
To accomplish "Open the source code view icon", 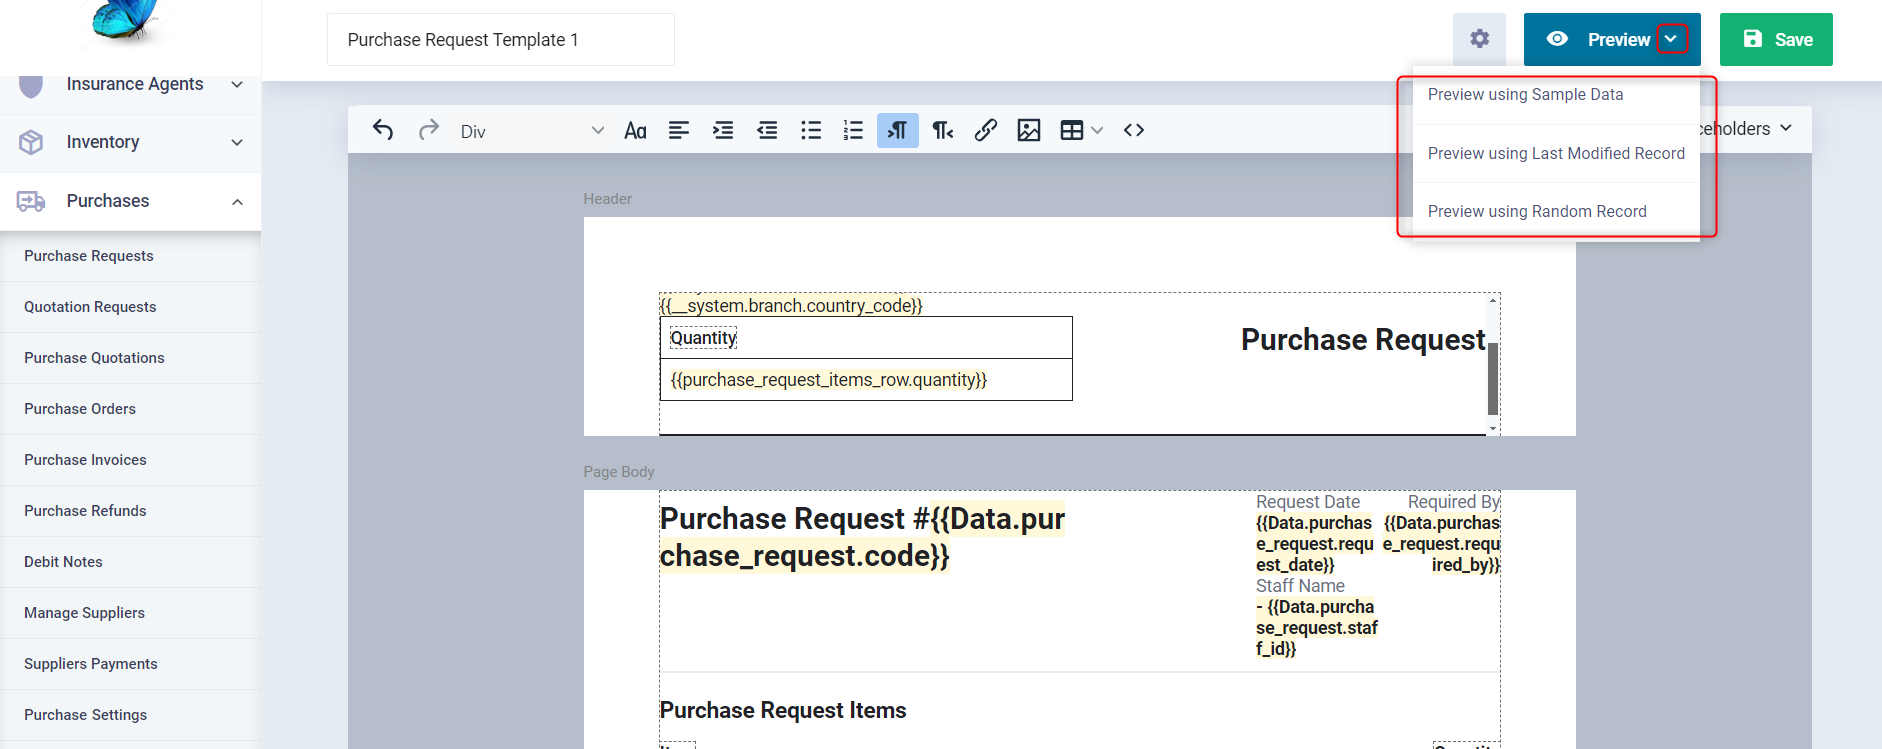I will [1134, 130].
